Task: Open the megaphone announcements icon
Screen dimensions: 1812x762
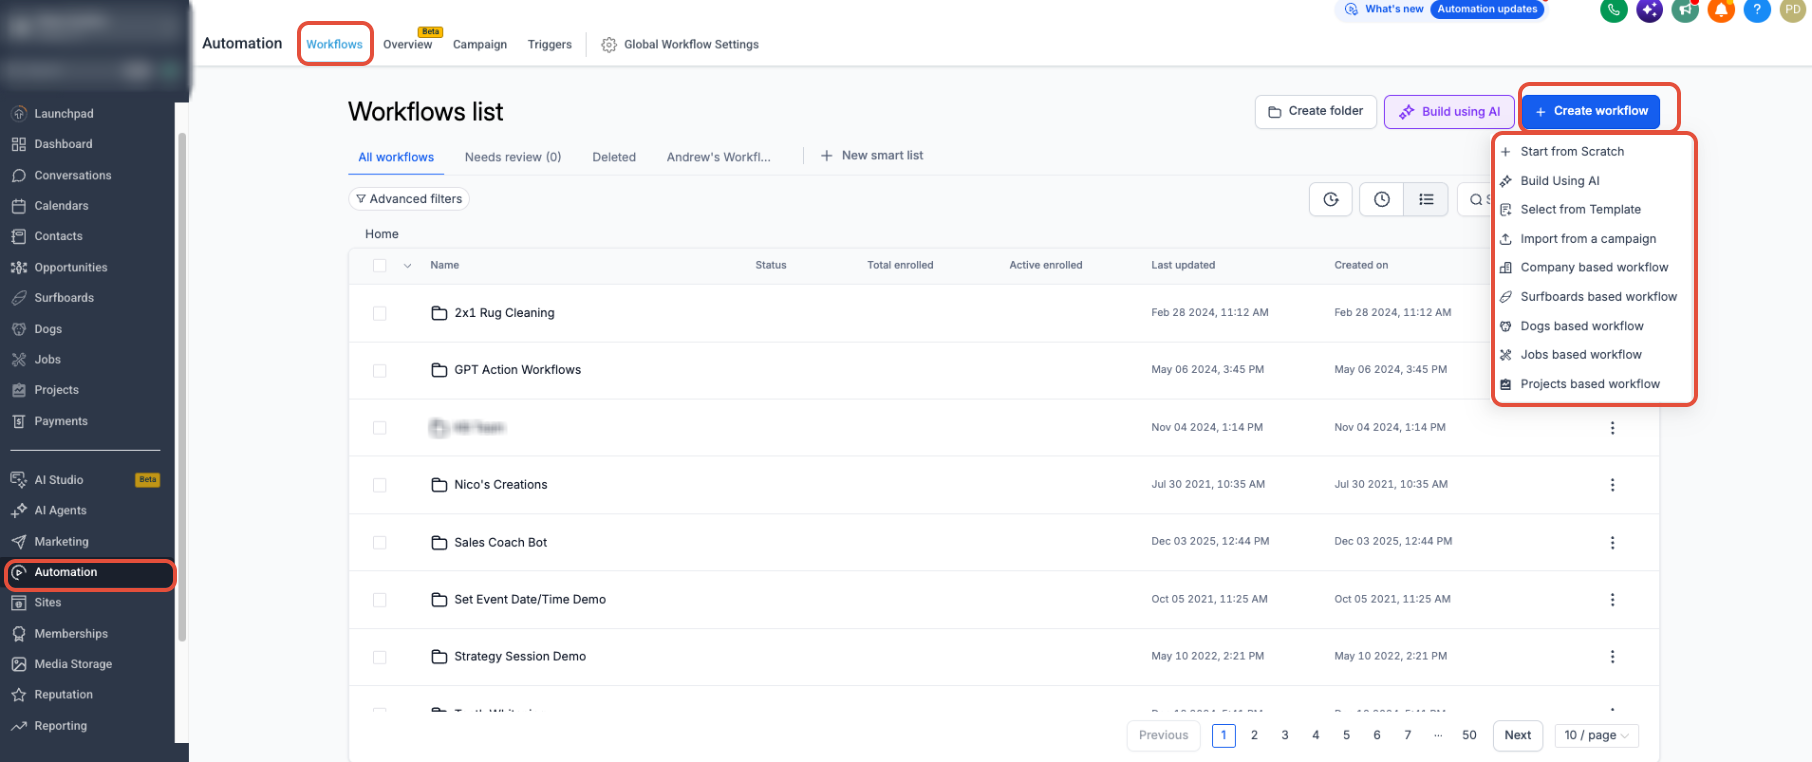Action: pyautogui.click(x=1686, y=10)
